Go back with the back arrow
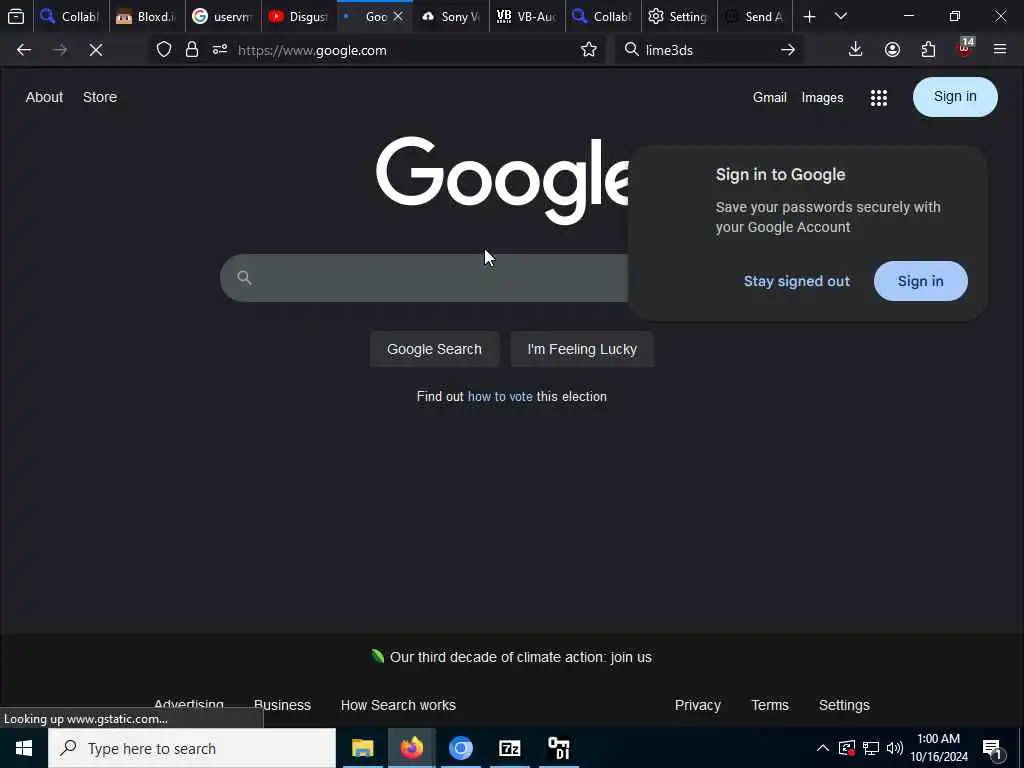Viewport: 1024px width, 768px height. point(24,50)
